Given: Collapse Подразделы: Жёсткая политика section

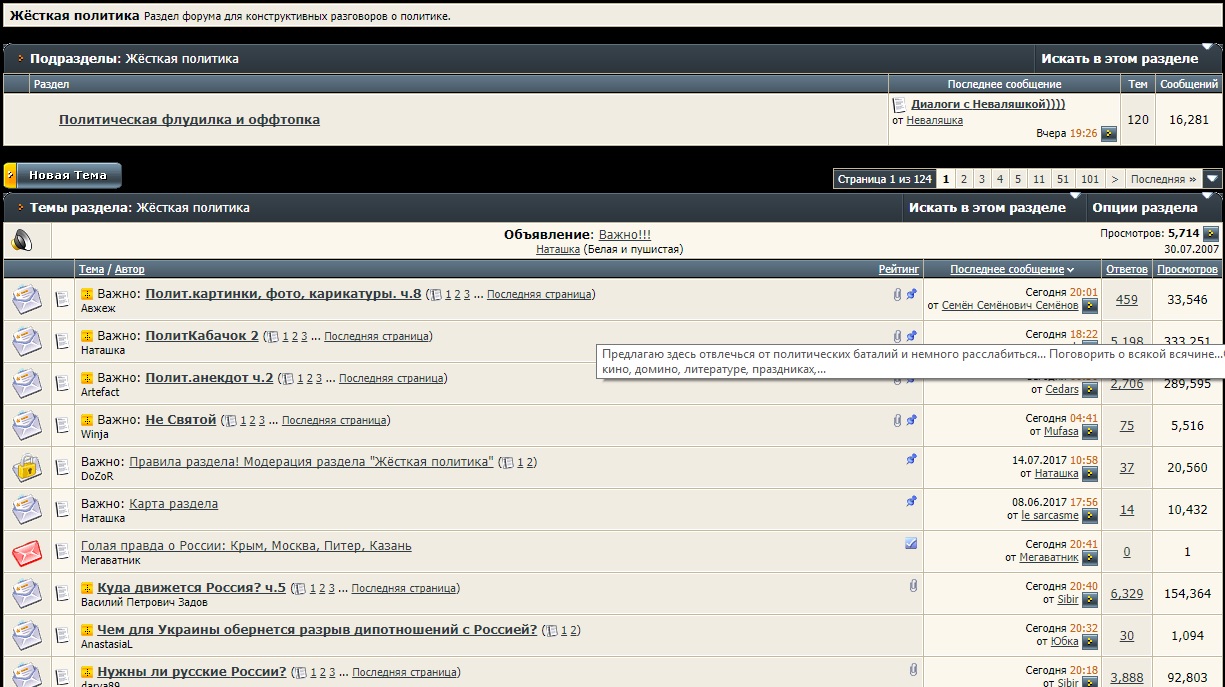Looking at the screenshot, I should pos(20,58).
